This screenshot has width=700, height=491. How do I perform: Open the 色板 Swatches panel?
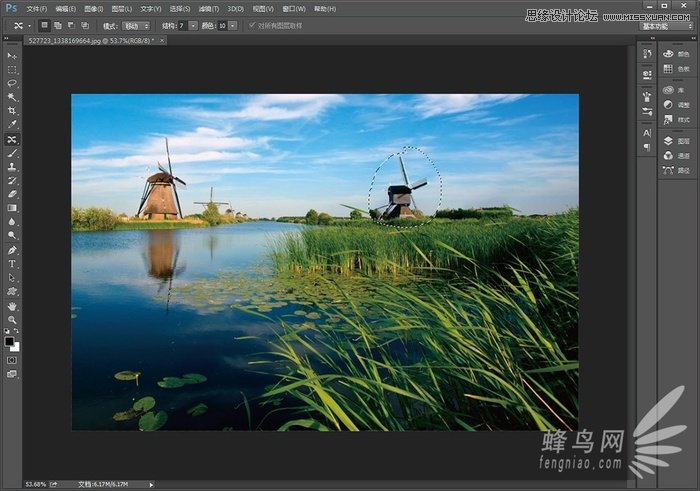(676, 69)
